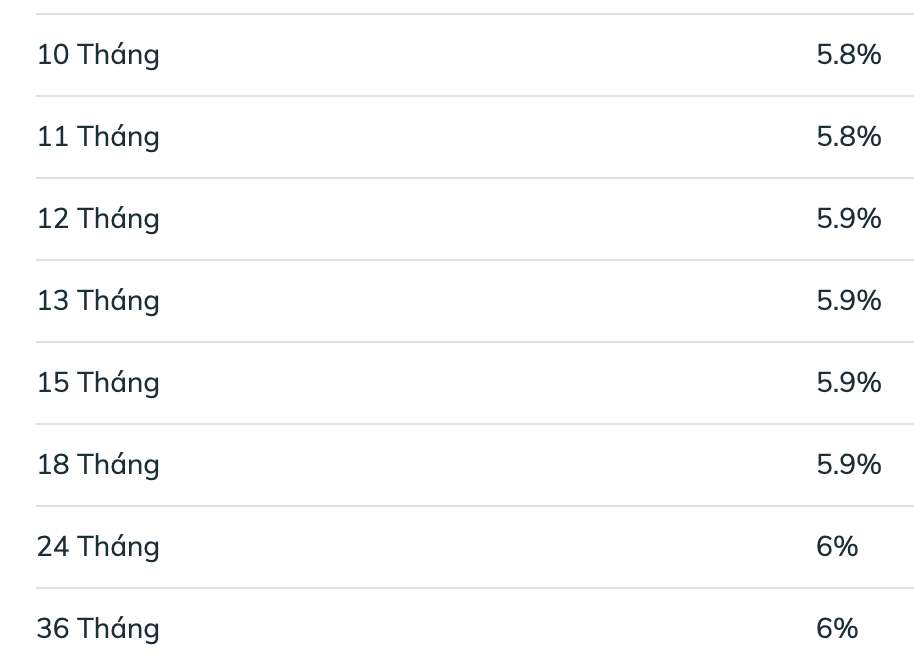Select the 5.9% rate for 12 Tháng
The width and height of the screenshot is (914, 664).
coord(848,219)
